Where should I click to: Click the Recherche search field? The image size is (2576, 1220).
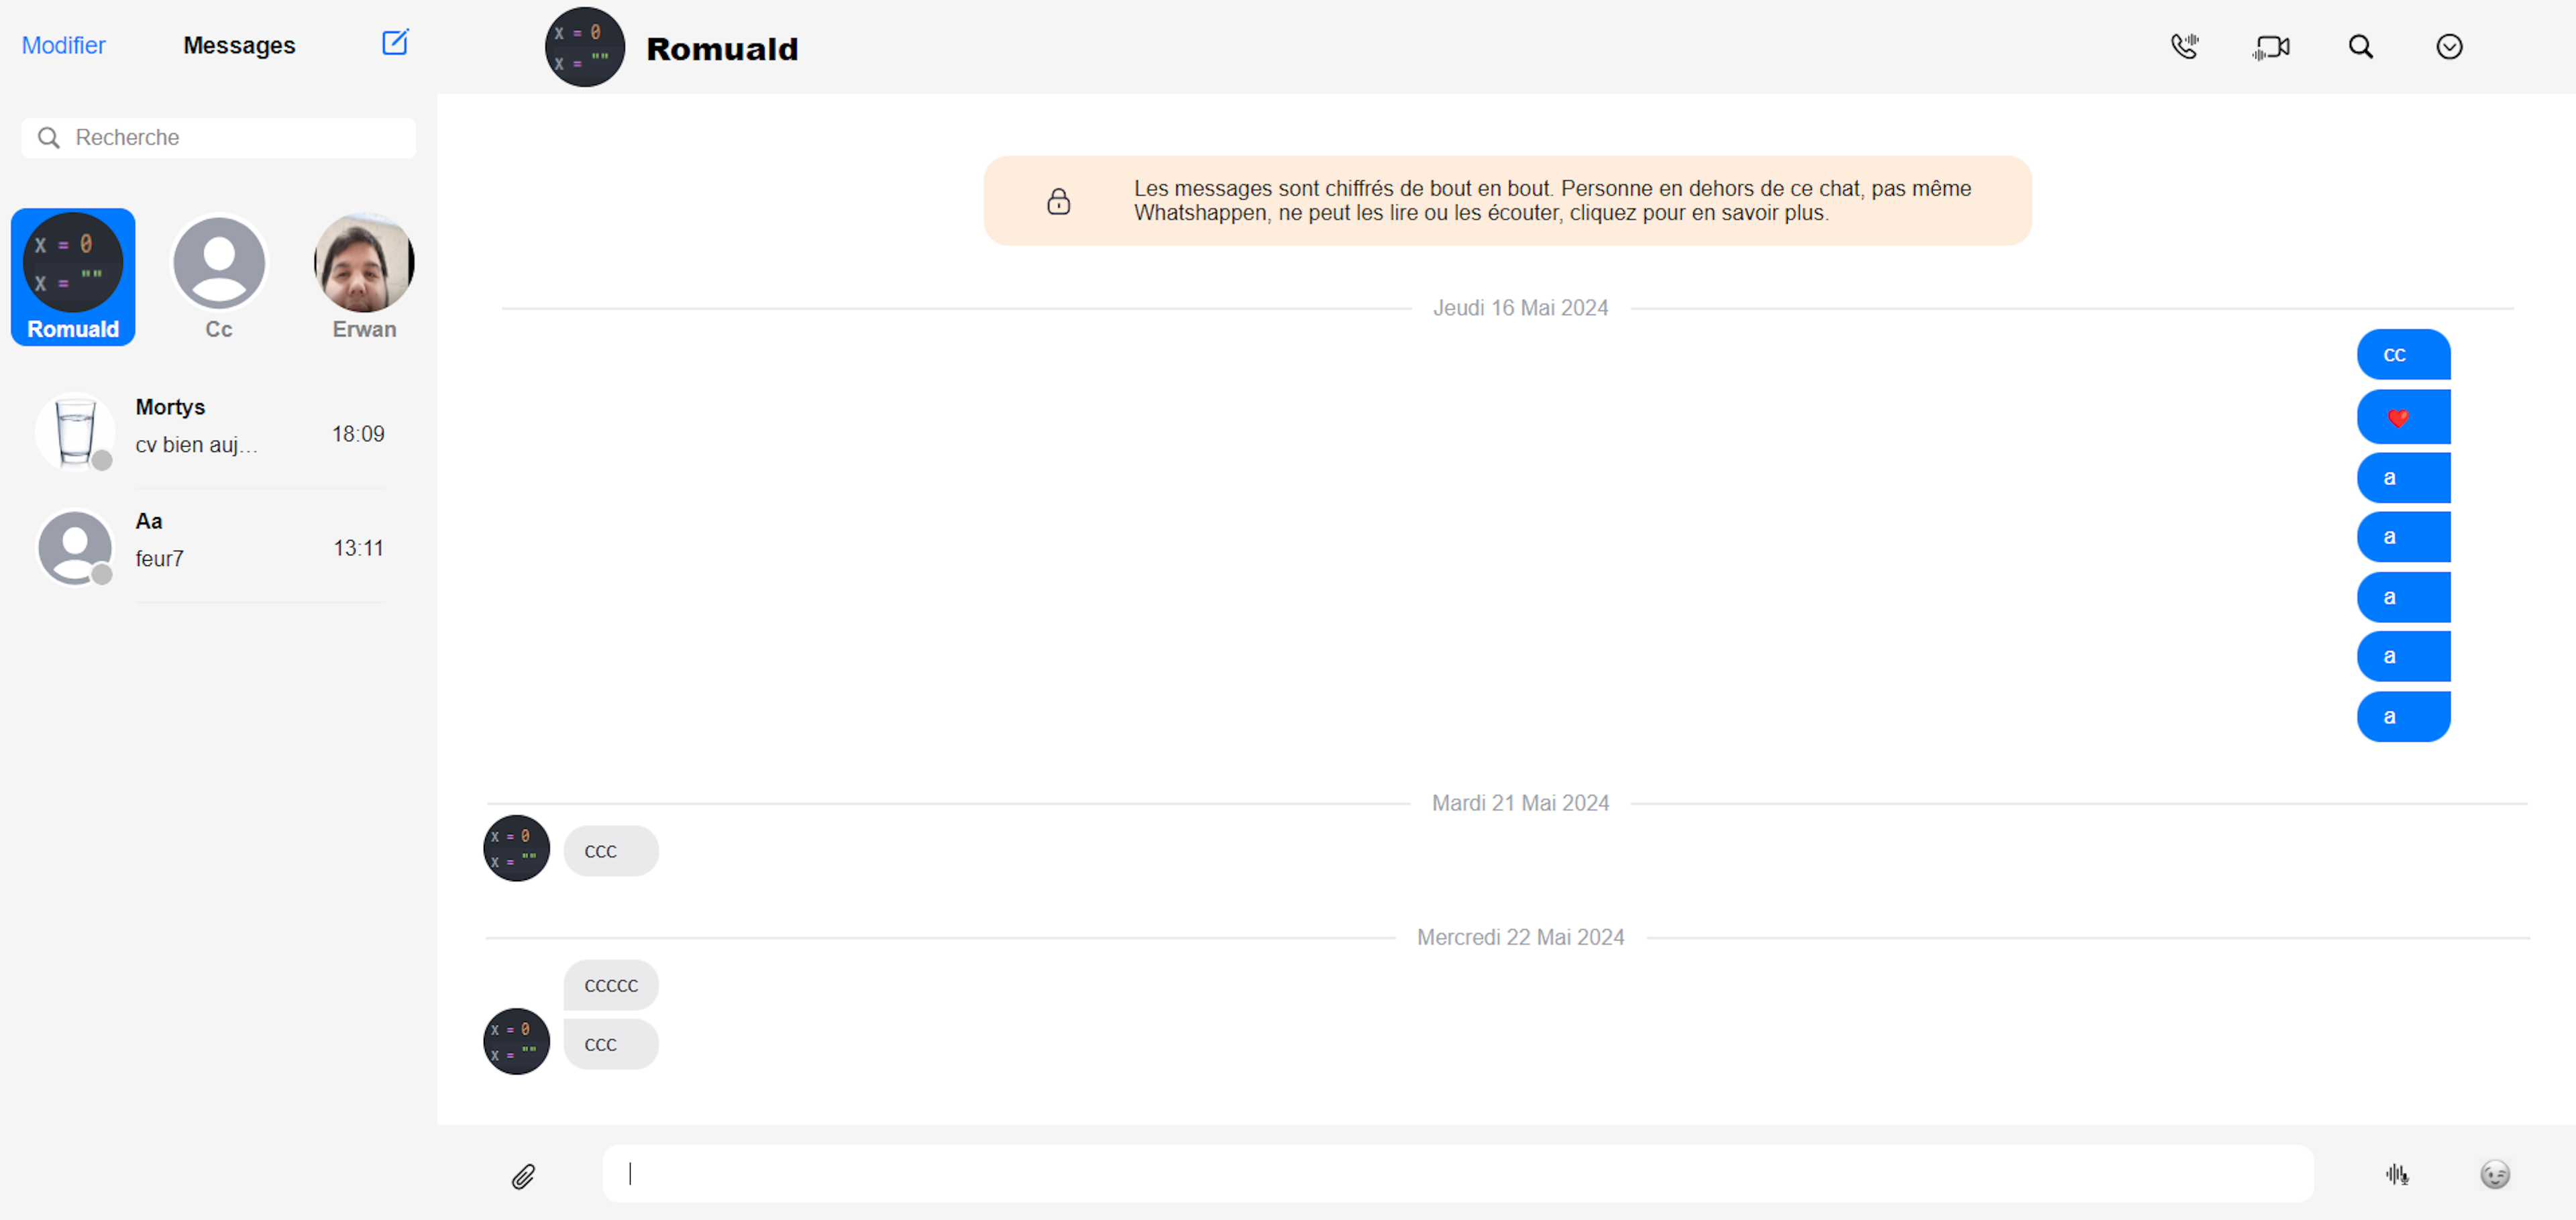[x=218, y=138]
